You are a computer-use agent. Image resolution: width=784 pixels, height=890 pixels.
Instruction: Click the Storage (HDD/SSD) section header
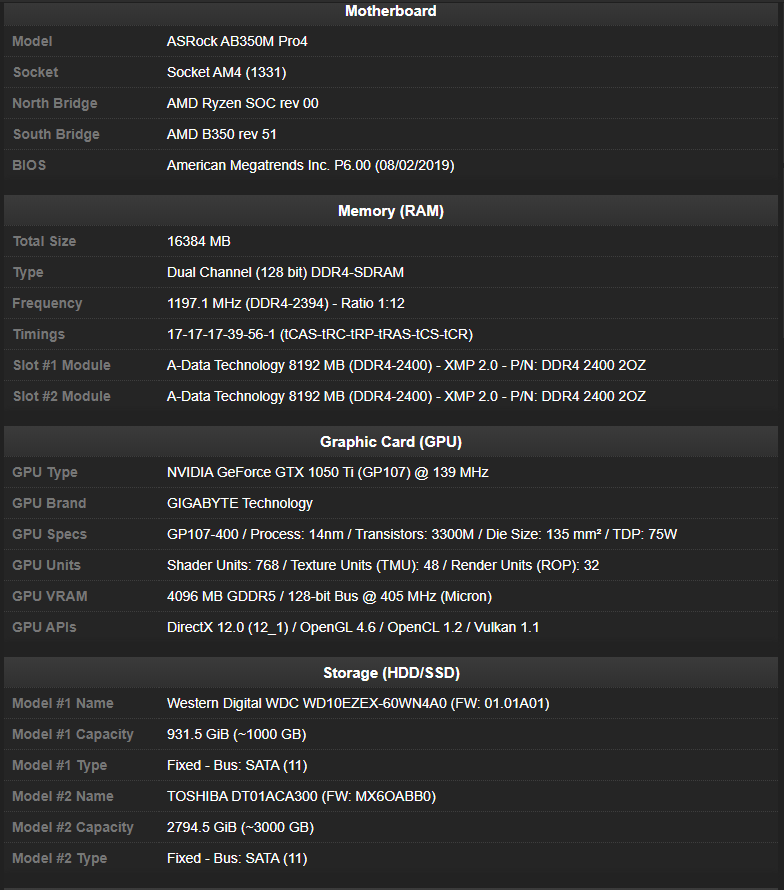[x=391, y=673]
